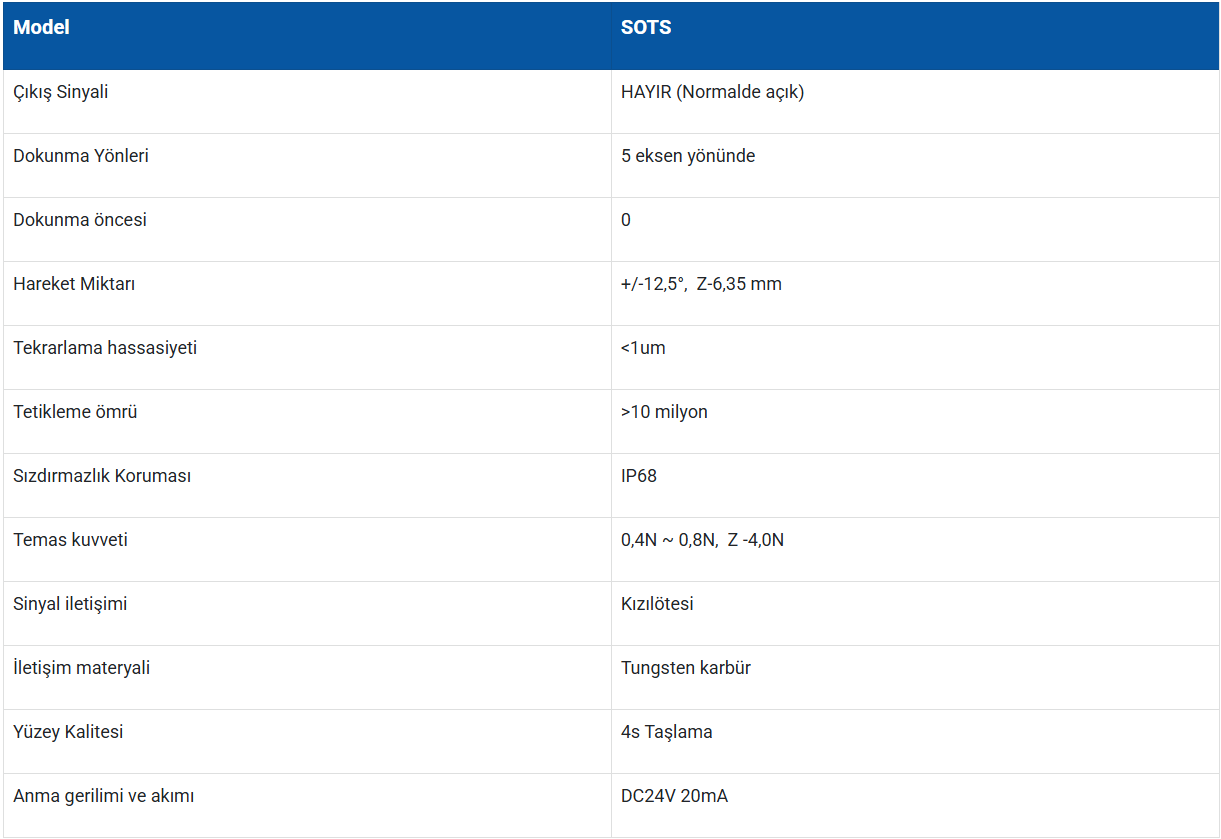This screenshot has width=1221, height=839.
Task: Click the Tungsten karbür value
Action: pyautogui.click(x=686, y=668)
